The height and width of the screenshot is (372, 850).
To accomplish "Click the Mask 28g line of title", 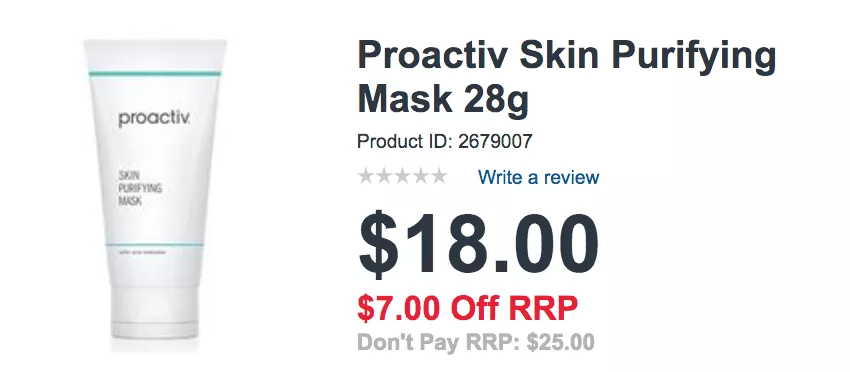I will (443, 100).
